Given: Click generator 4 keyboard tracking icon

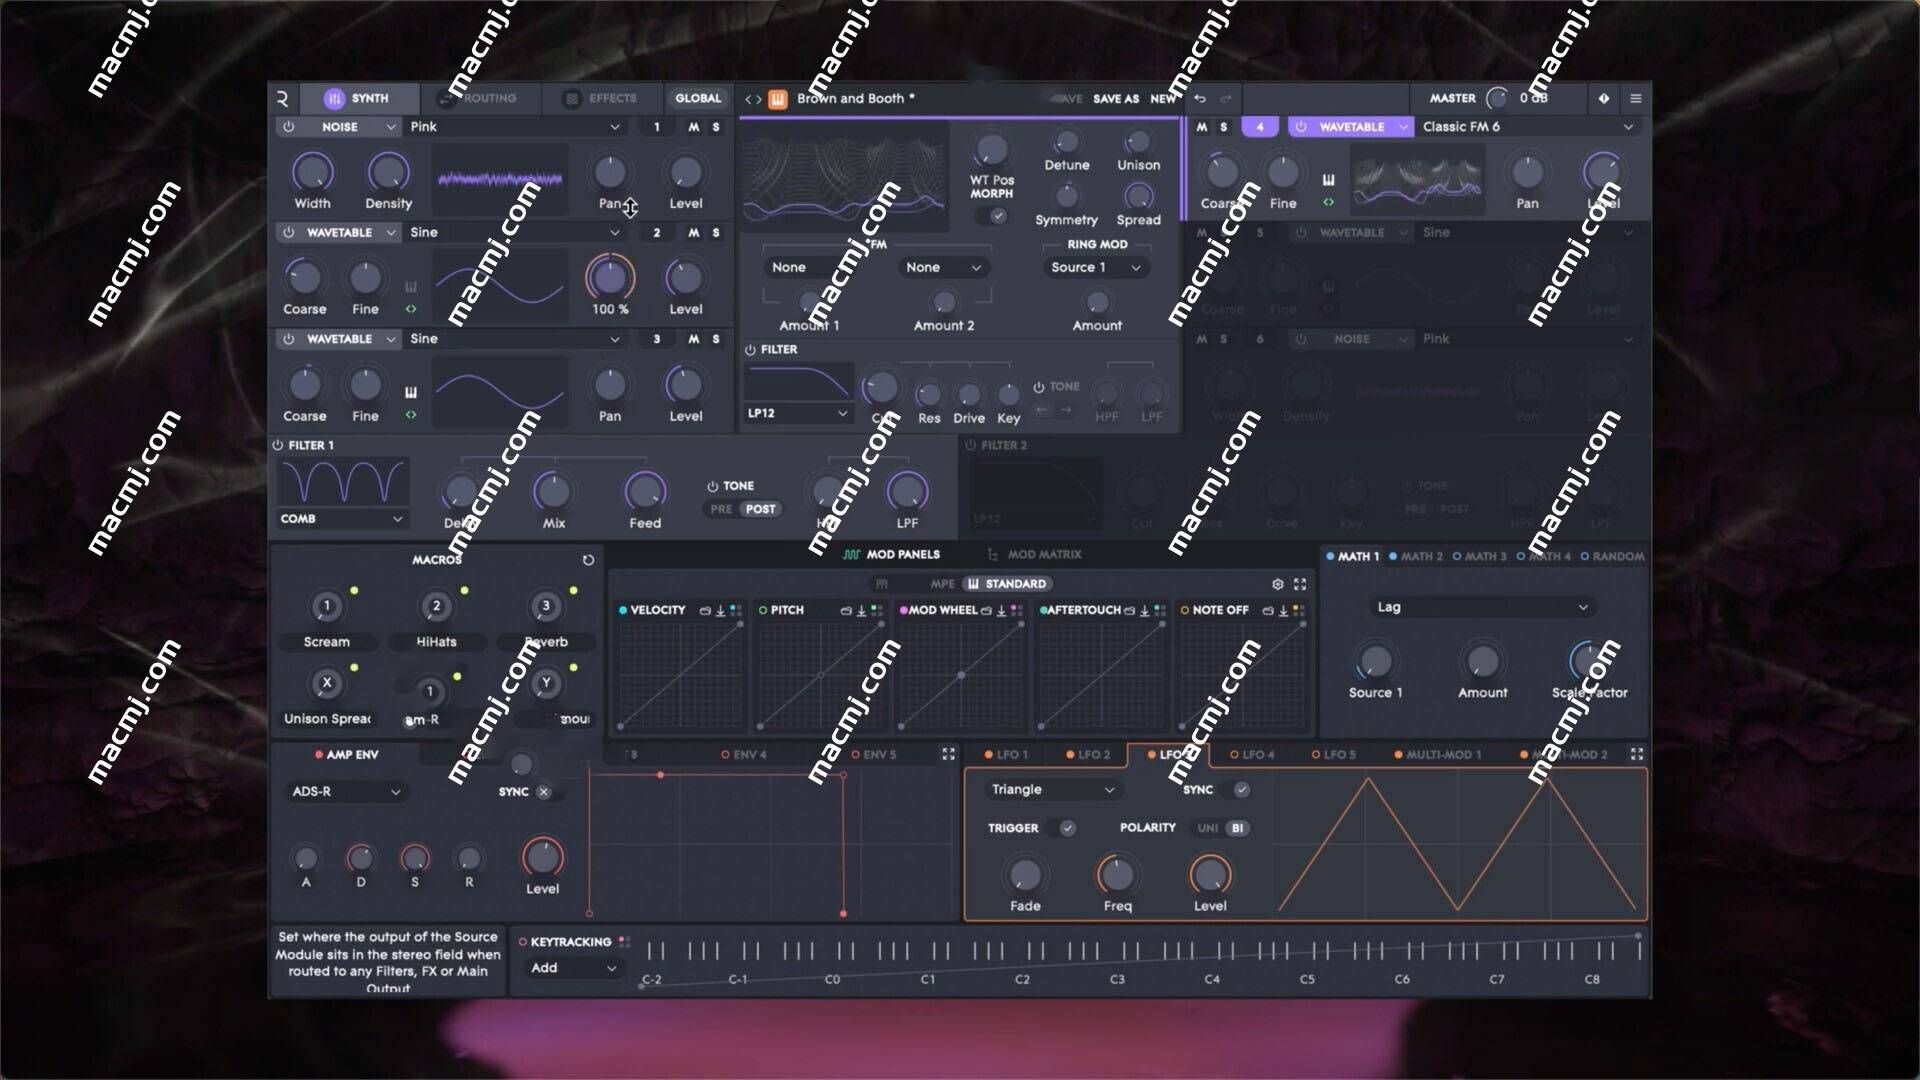Looking at the screenshot, I should 1328,180.
